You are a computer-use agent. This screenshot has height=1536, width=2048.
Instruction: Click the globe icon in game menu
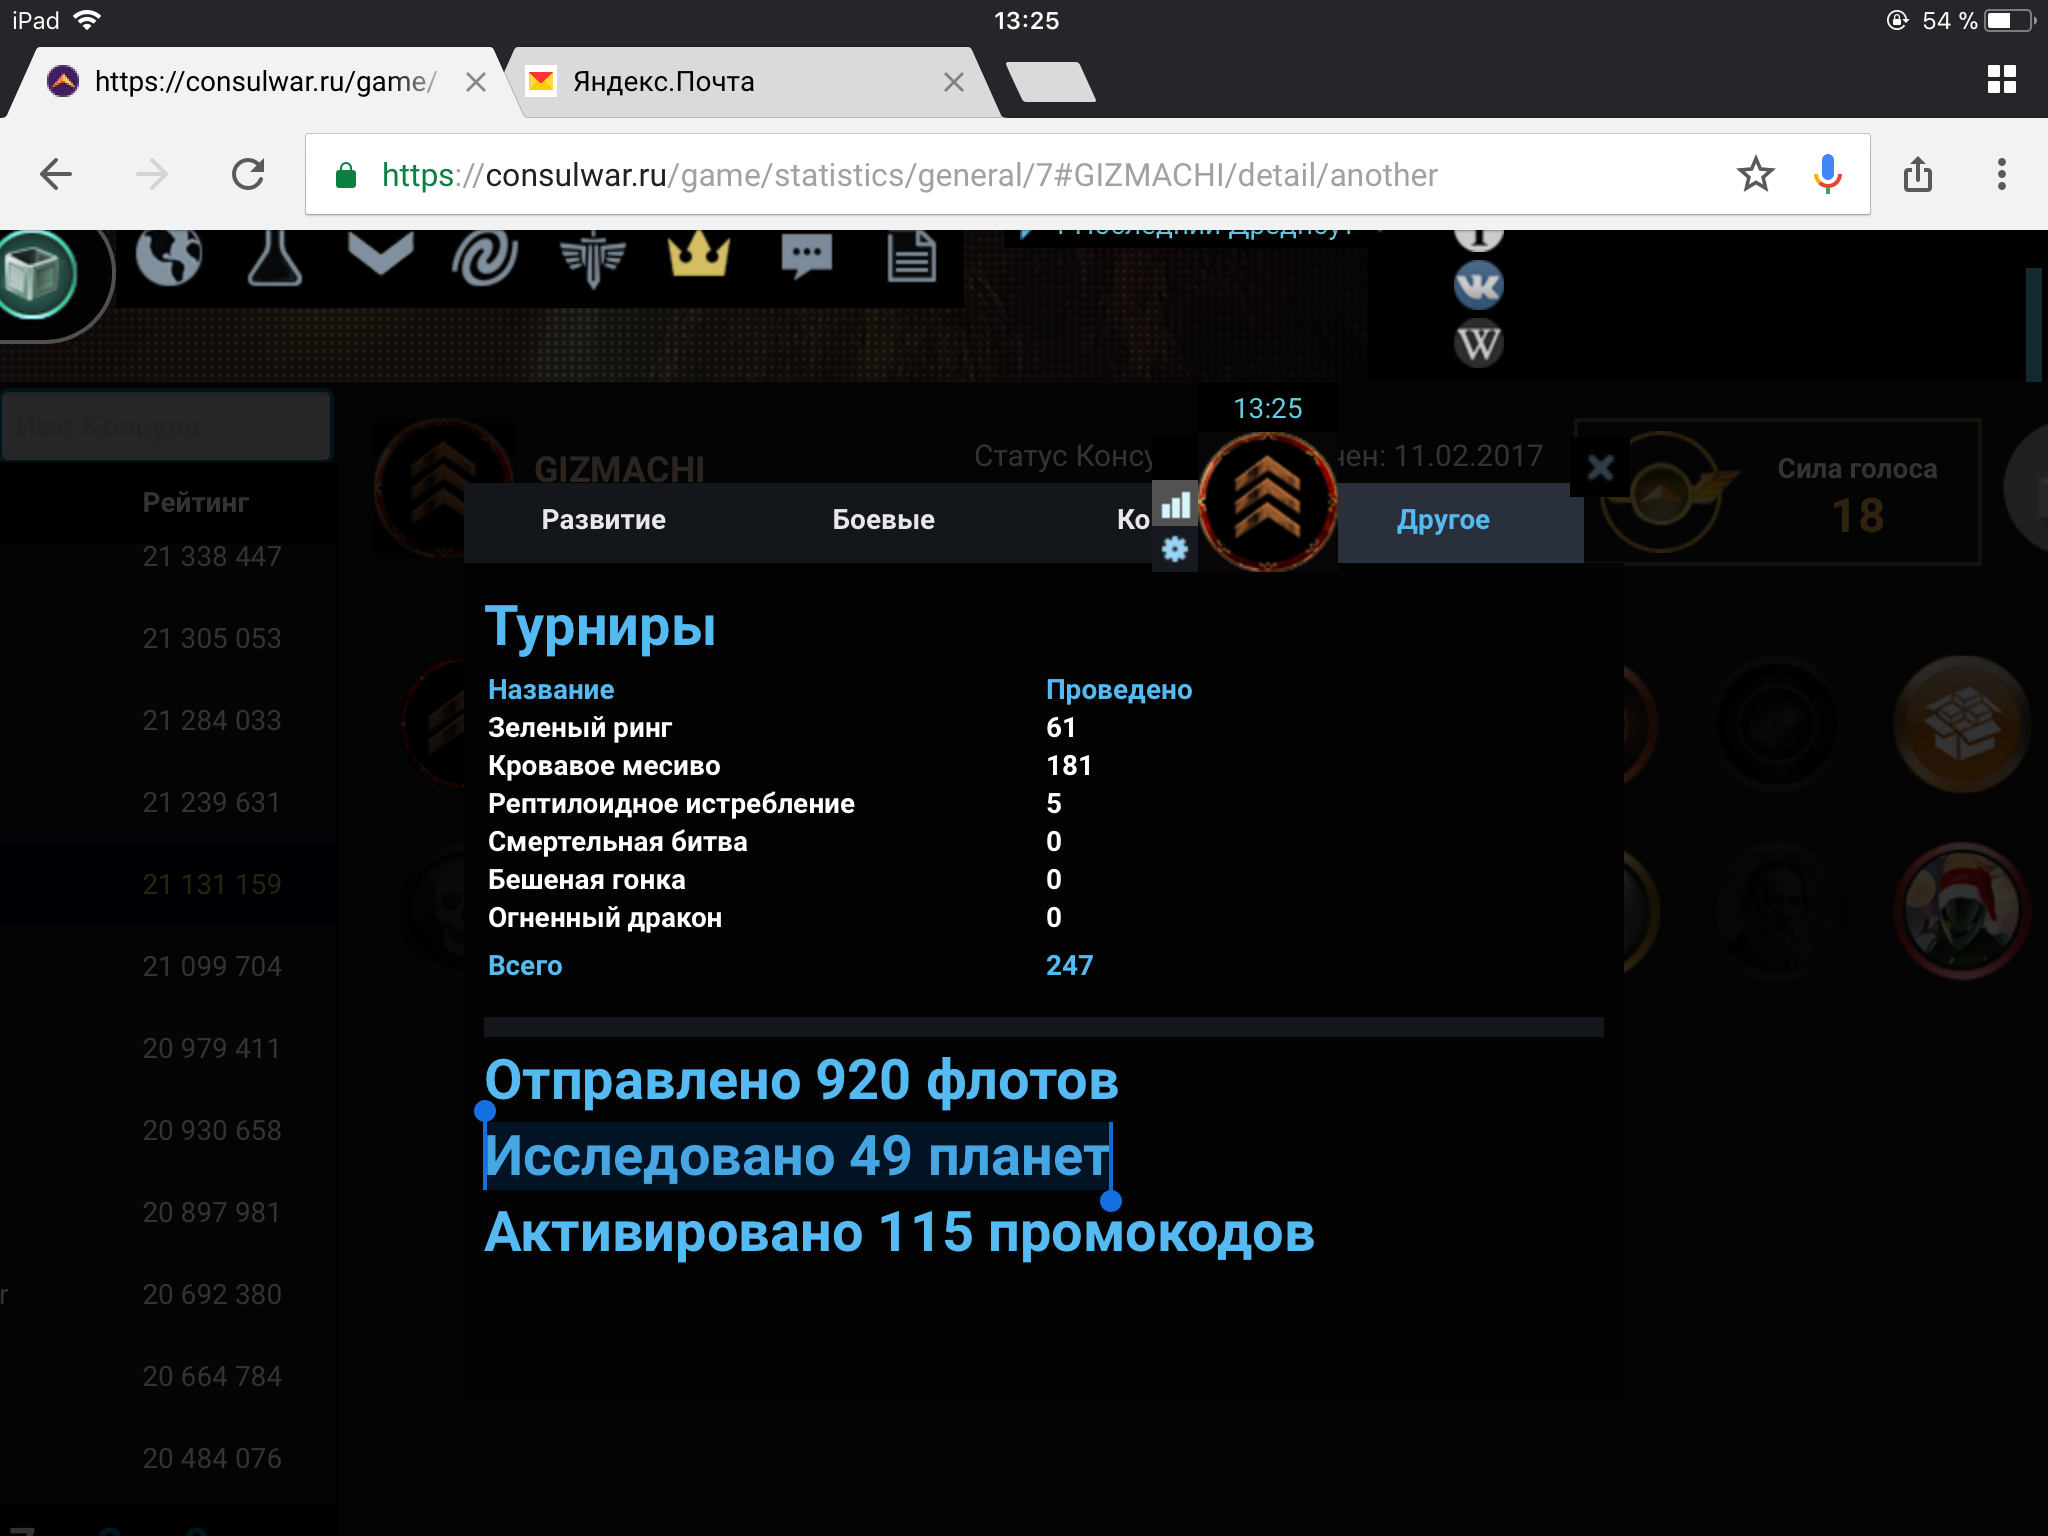tap(168, 257)
